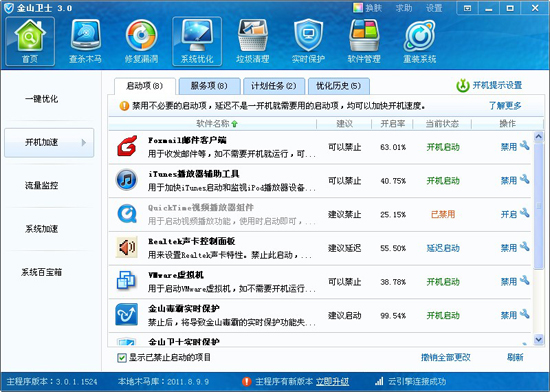Click 禁用 for Realtek声卡控制面板
Viewport: 550px width, 392px height.
click(509, 248)
